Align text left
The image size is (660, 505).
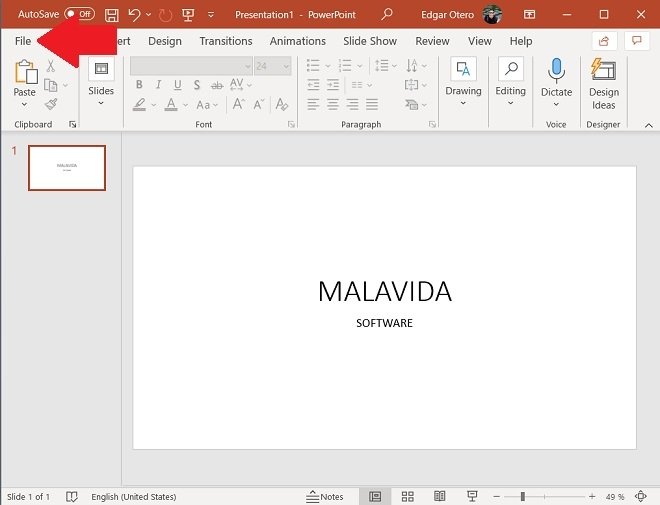coord(313,104)
